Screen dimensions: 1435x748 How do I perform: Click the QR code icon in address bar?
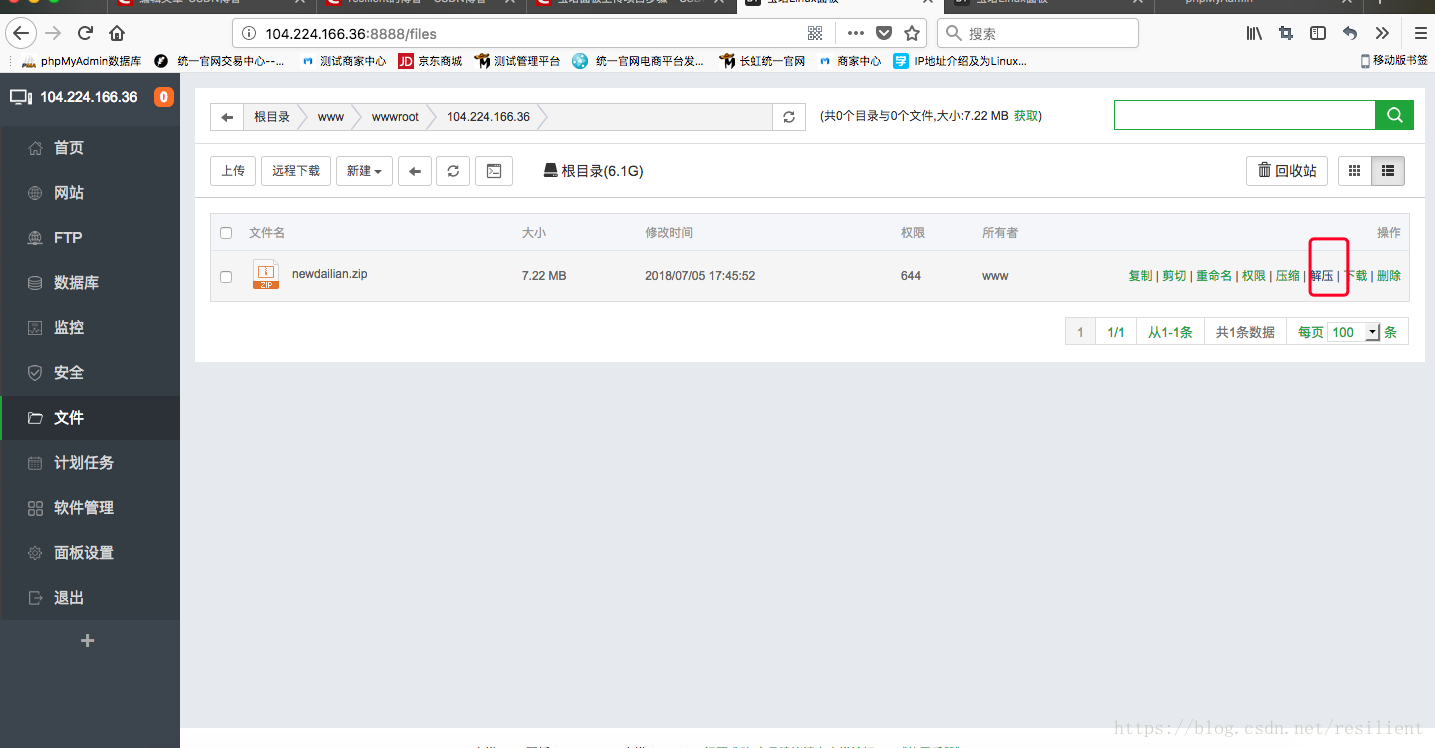[815, 33]
